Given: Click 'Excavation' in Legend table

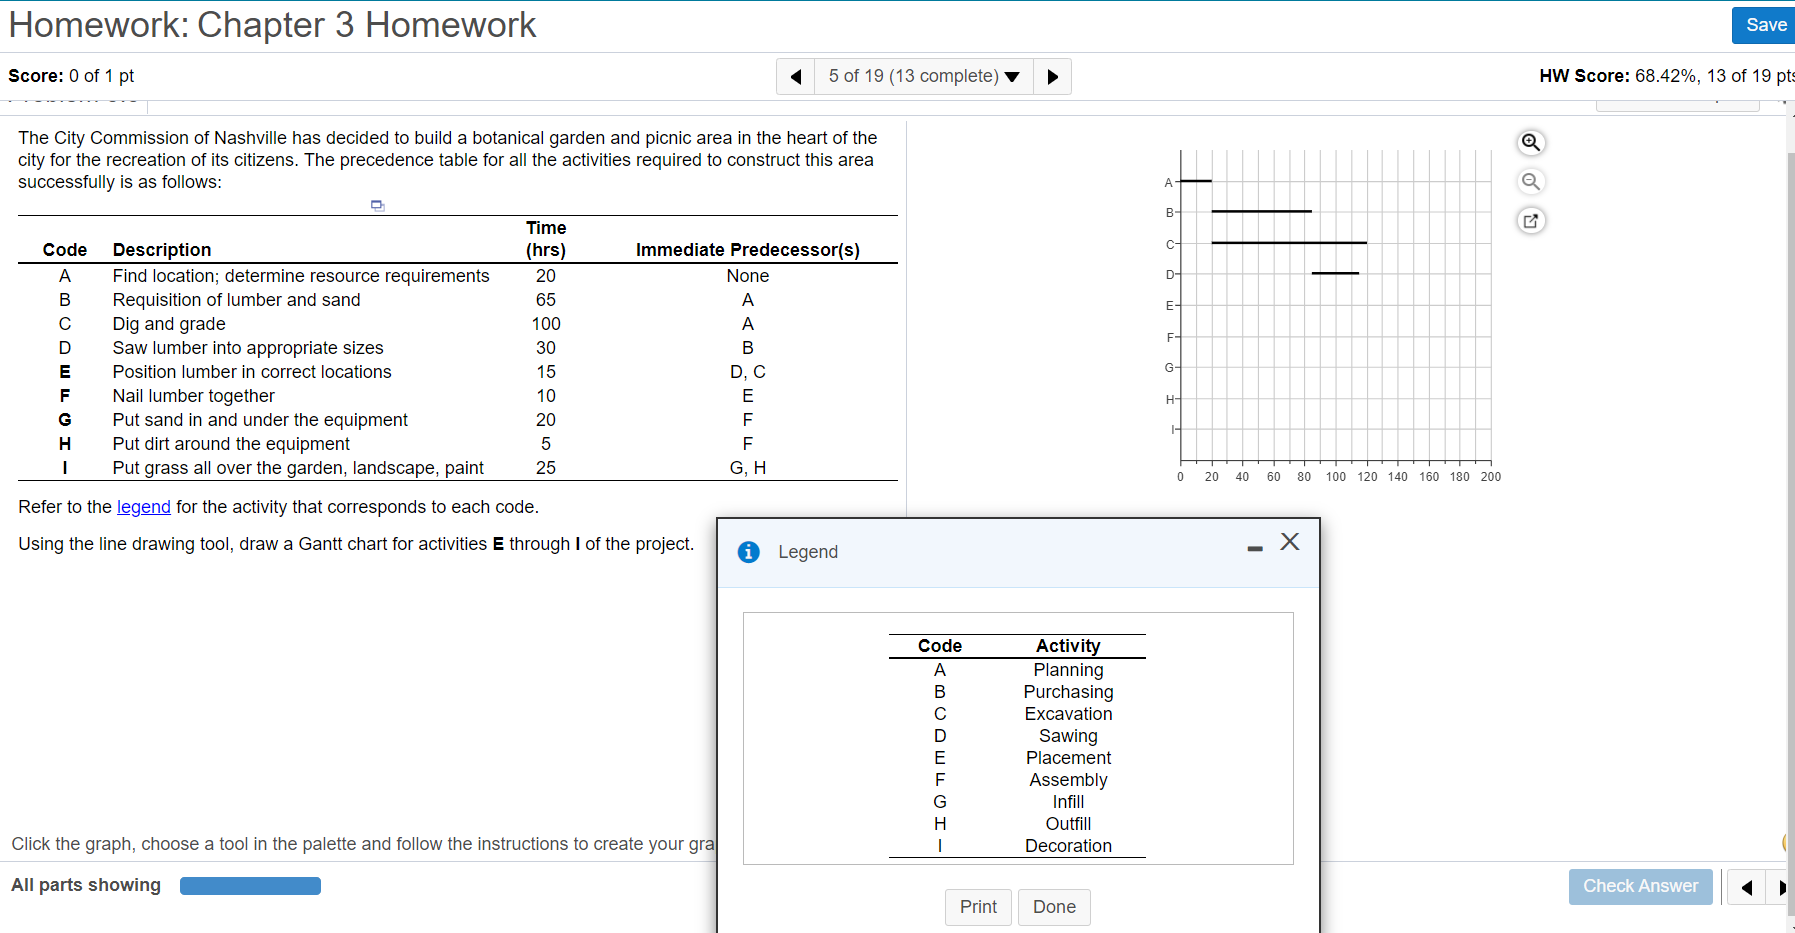Looking at the screenshot, I should [1068, 714].
